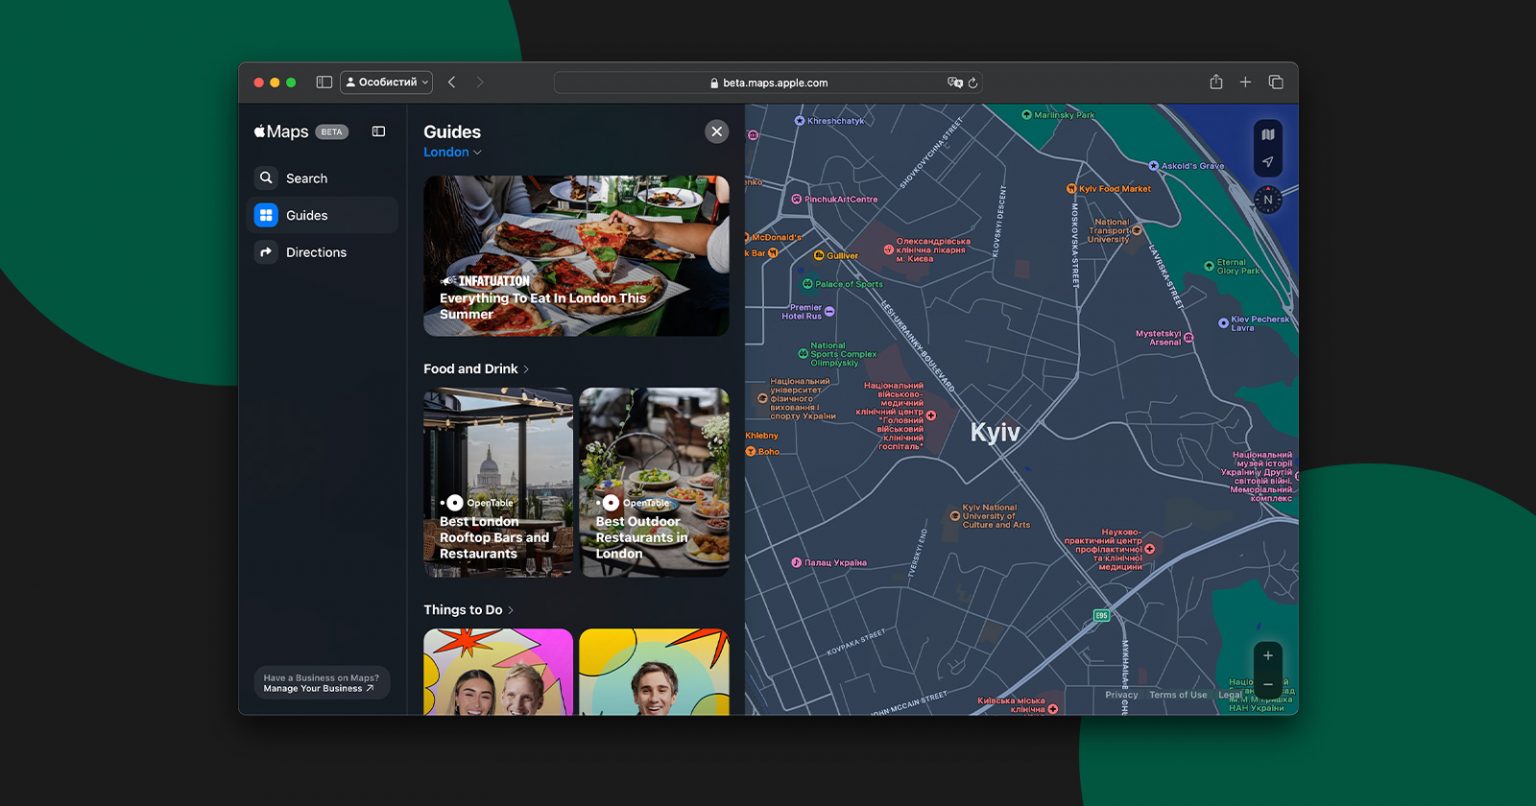Open the Особистий profile dropdown
Viewport: 1536px width, 806px height.
[386, 82]
